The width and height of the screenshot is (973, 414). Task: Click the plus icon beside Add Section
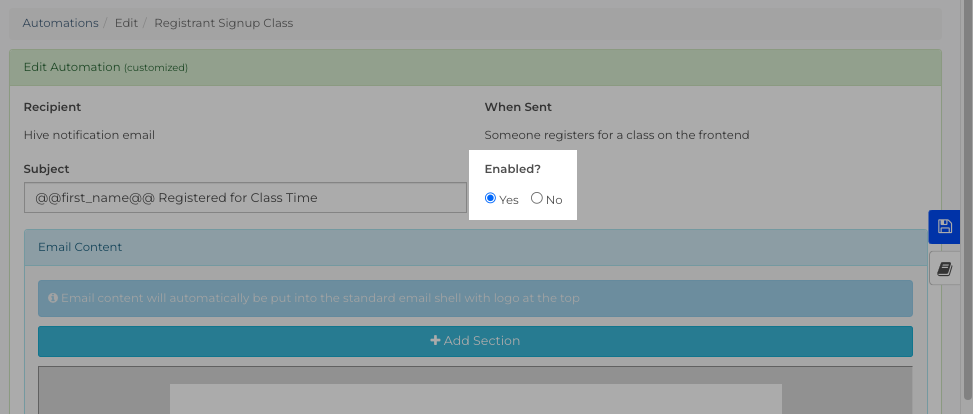tap(436, 341)
